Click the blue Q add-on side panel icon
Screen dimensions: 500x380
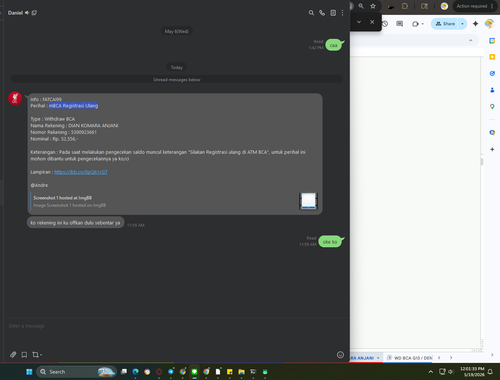[492, 132]
